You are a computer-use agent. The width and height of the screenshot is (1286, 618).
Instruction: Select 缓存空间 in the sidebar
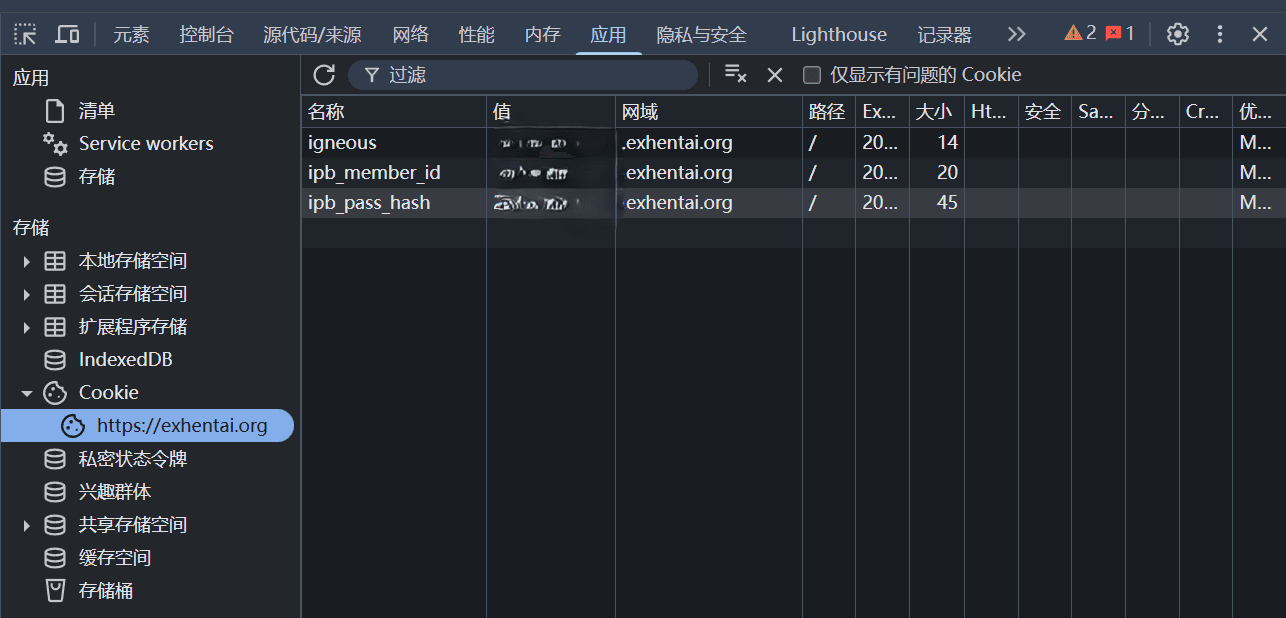tap(115, 558)
